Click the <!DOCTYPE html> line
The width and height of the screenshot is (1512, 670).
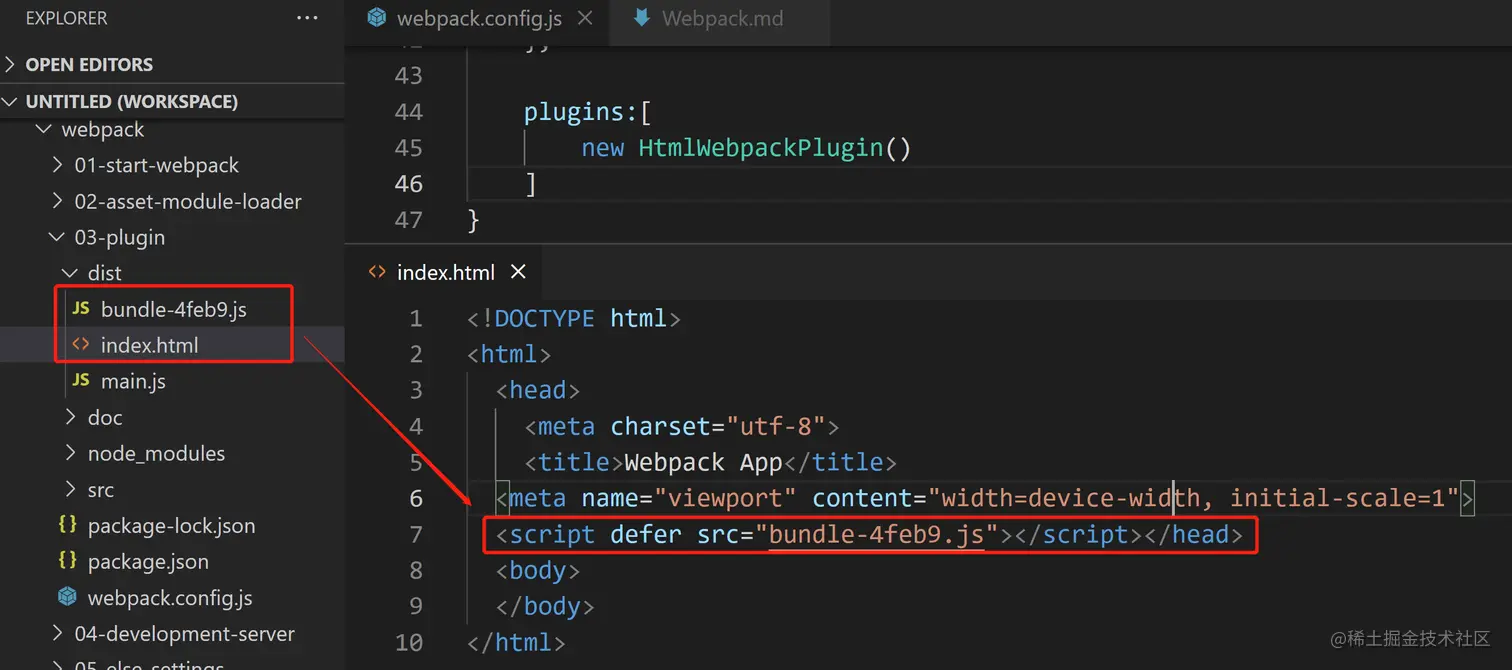[573, 318]
